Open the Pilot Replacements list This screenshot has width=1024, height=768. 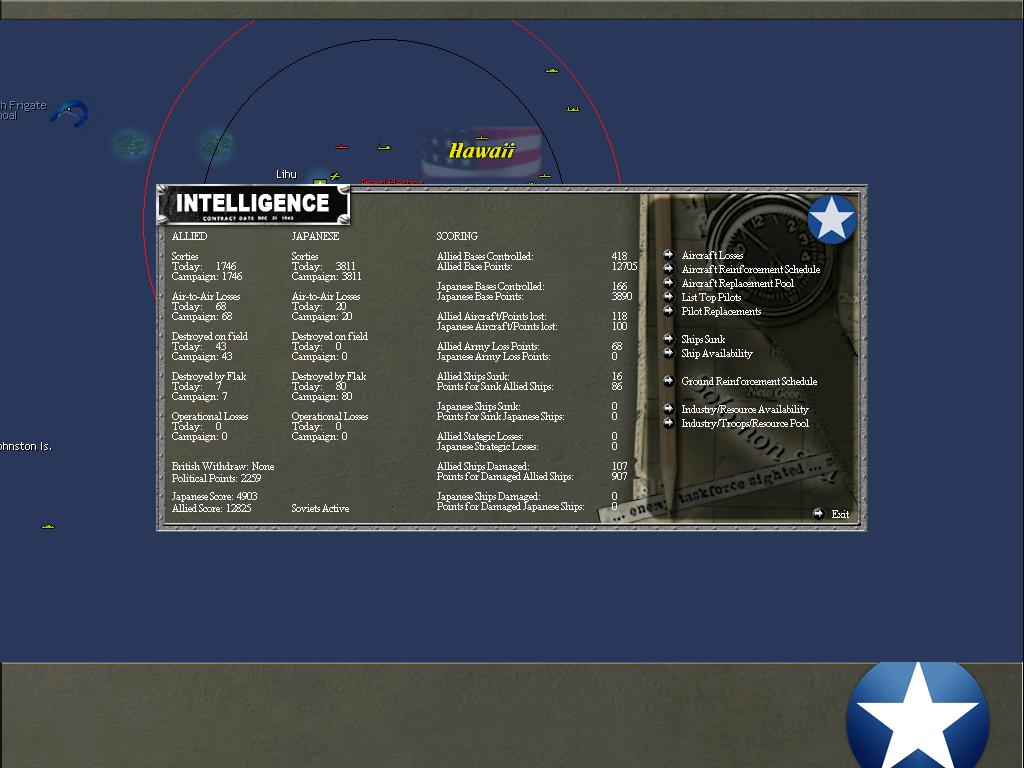(x=721, y=311)
